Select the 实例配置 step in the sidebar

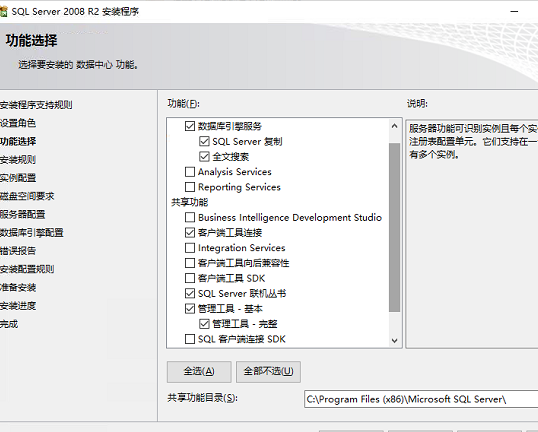(x=18, y=178)
